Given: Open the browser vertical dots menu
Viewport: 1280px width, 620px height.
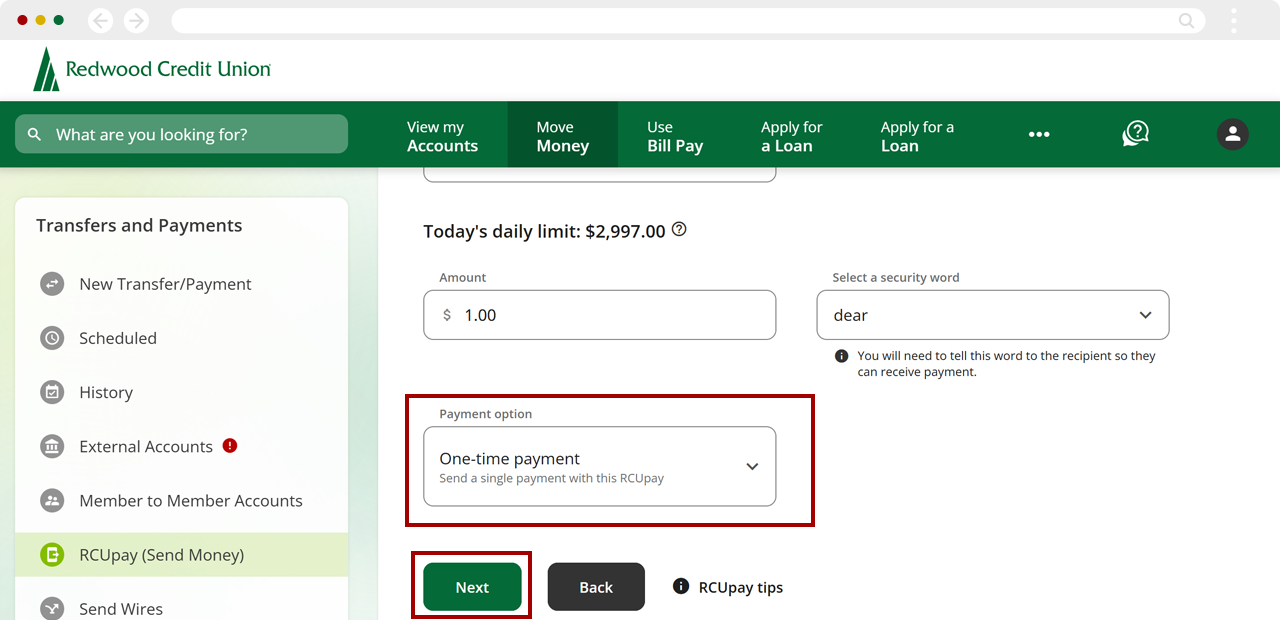Looking at the screenshot, I should coord(1234,20).
